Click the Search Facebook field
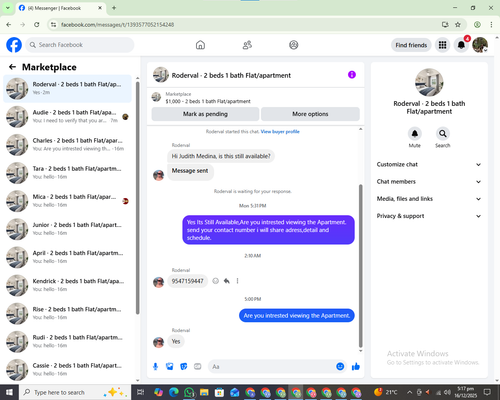The image size is (500, 400). tap(80, 45)
